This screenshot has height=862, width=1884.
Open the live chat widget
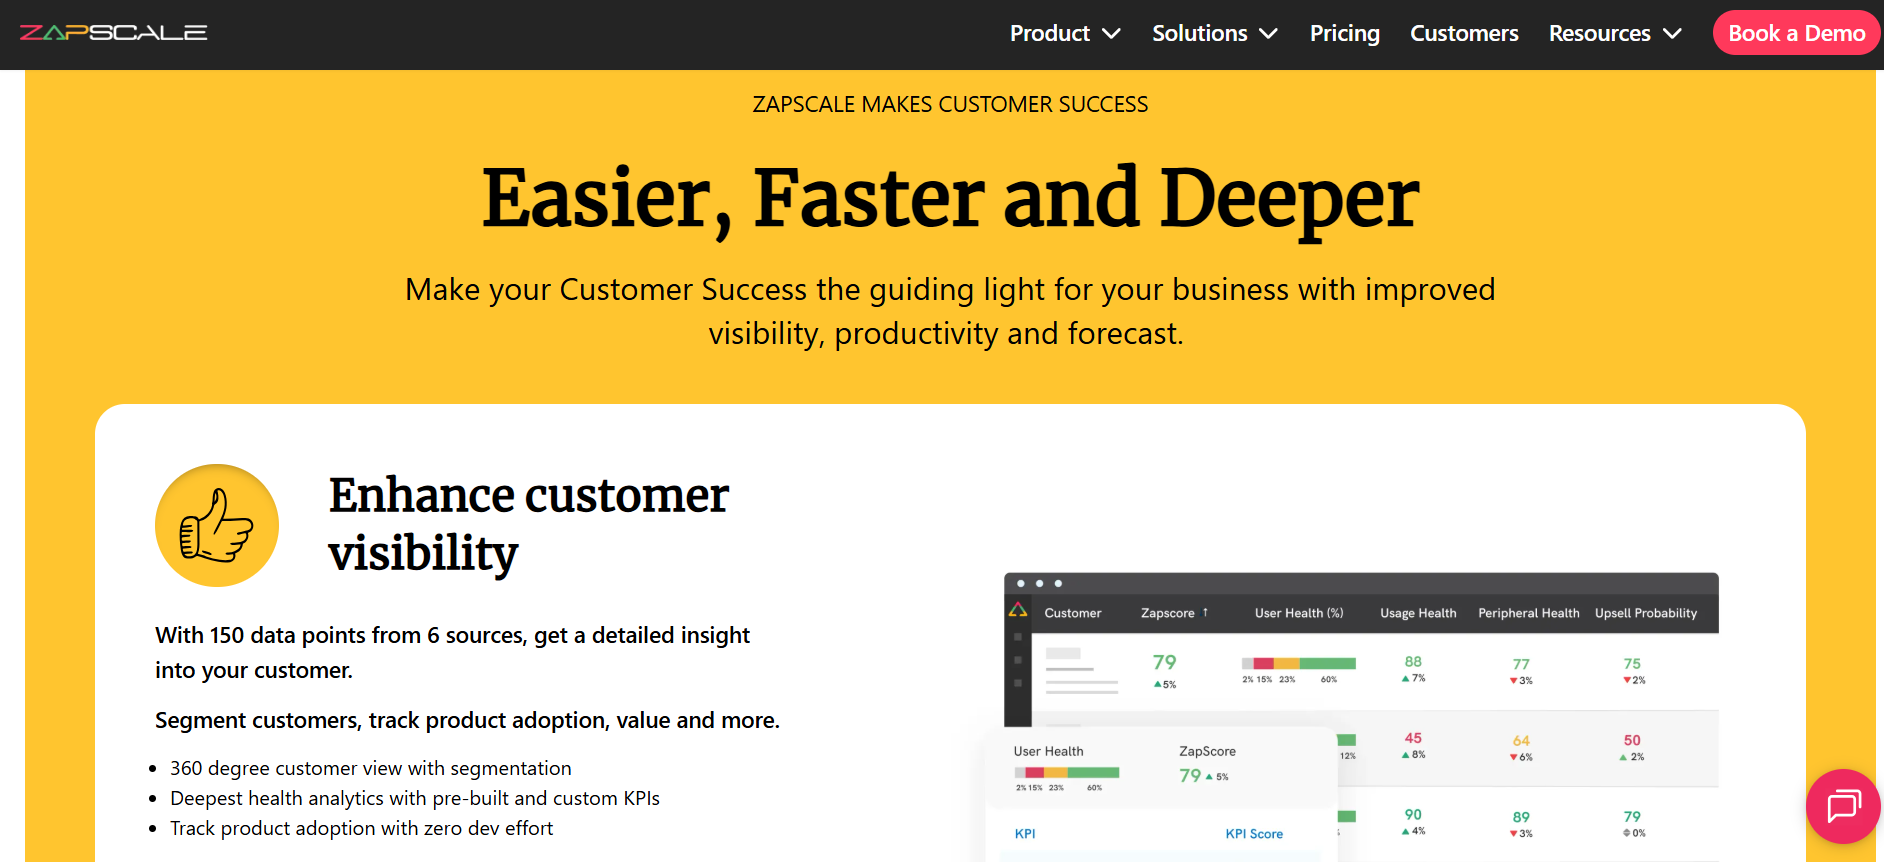point(1843,806)
